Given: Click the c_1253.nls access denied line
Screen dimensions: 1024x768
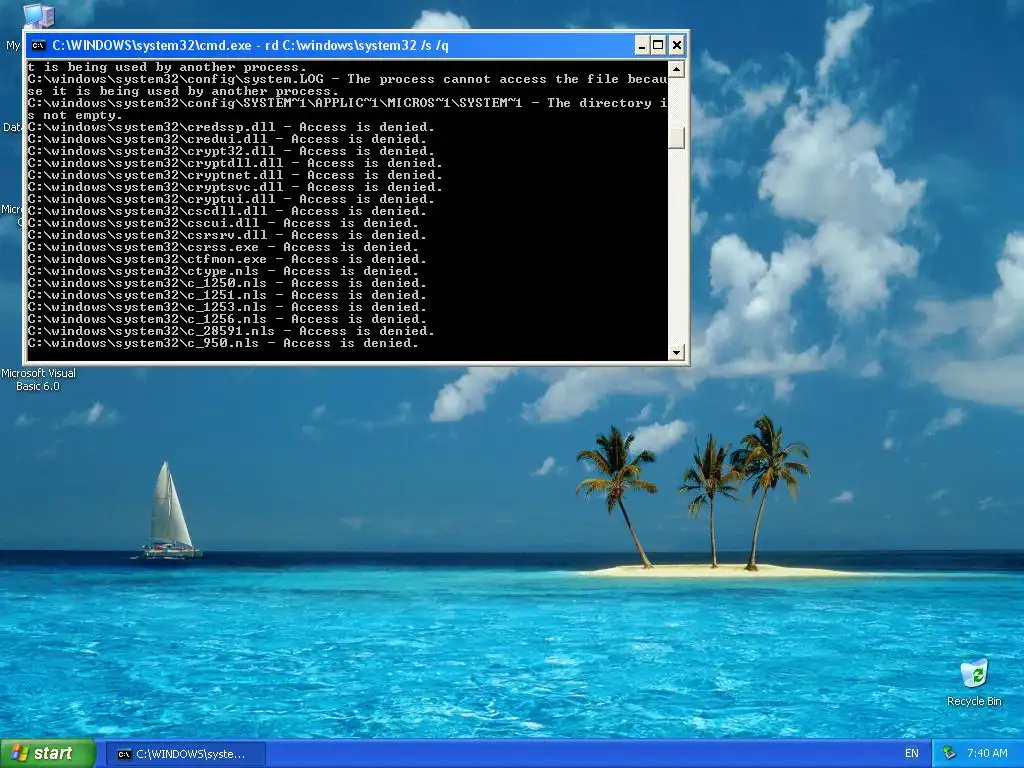Looking at the screenshot, I should point(227,307).
